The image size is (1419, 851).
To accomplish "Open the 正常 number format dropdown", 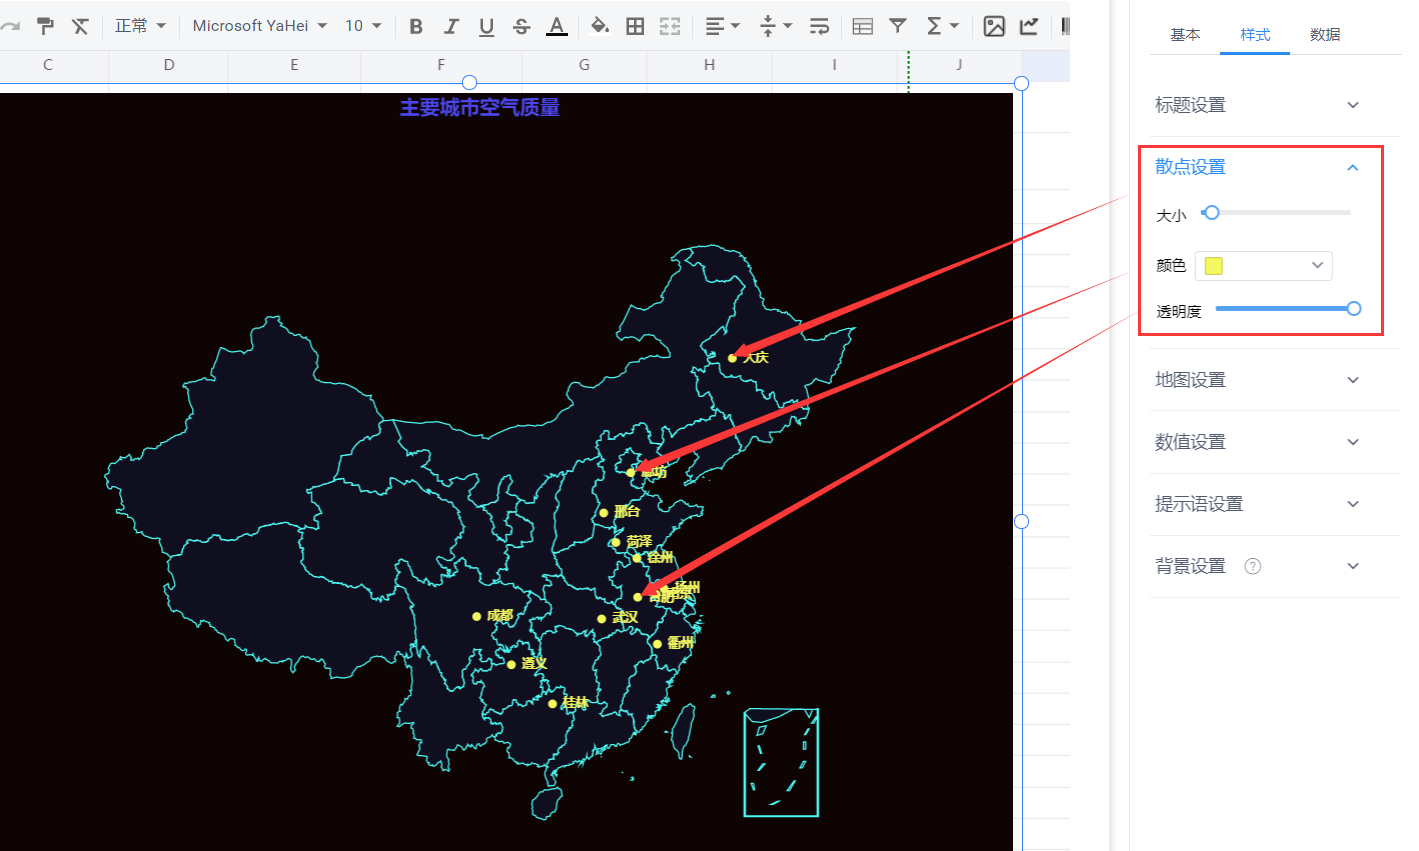I will (140, 26).
